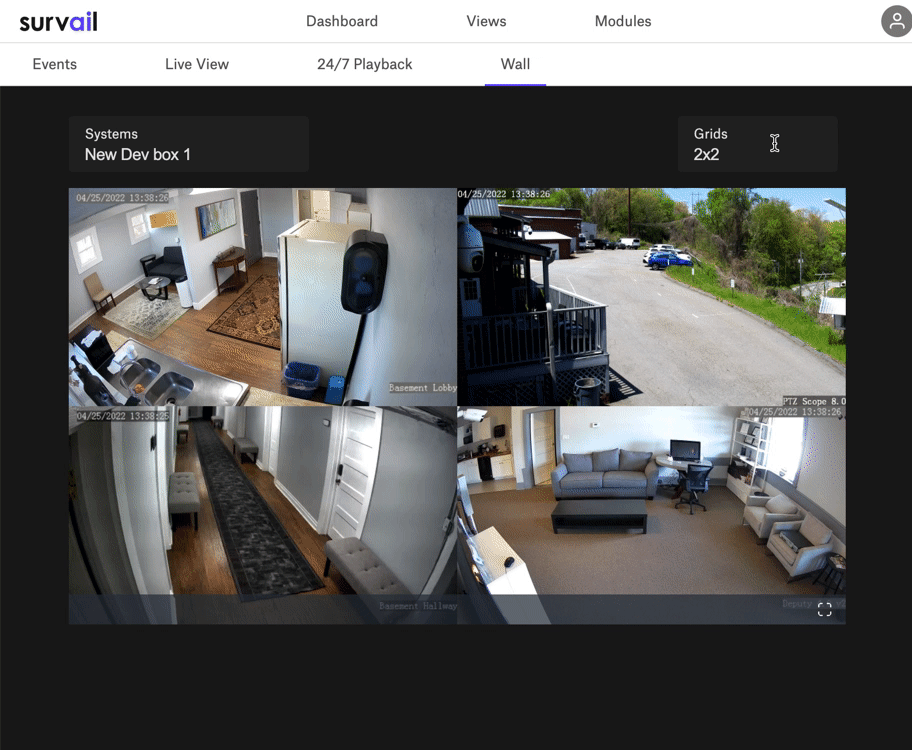Click the PTZ Scope 8.0 camera label
The width and height of the screenshot is (912, 750).
coord(814,401)
